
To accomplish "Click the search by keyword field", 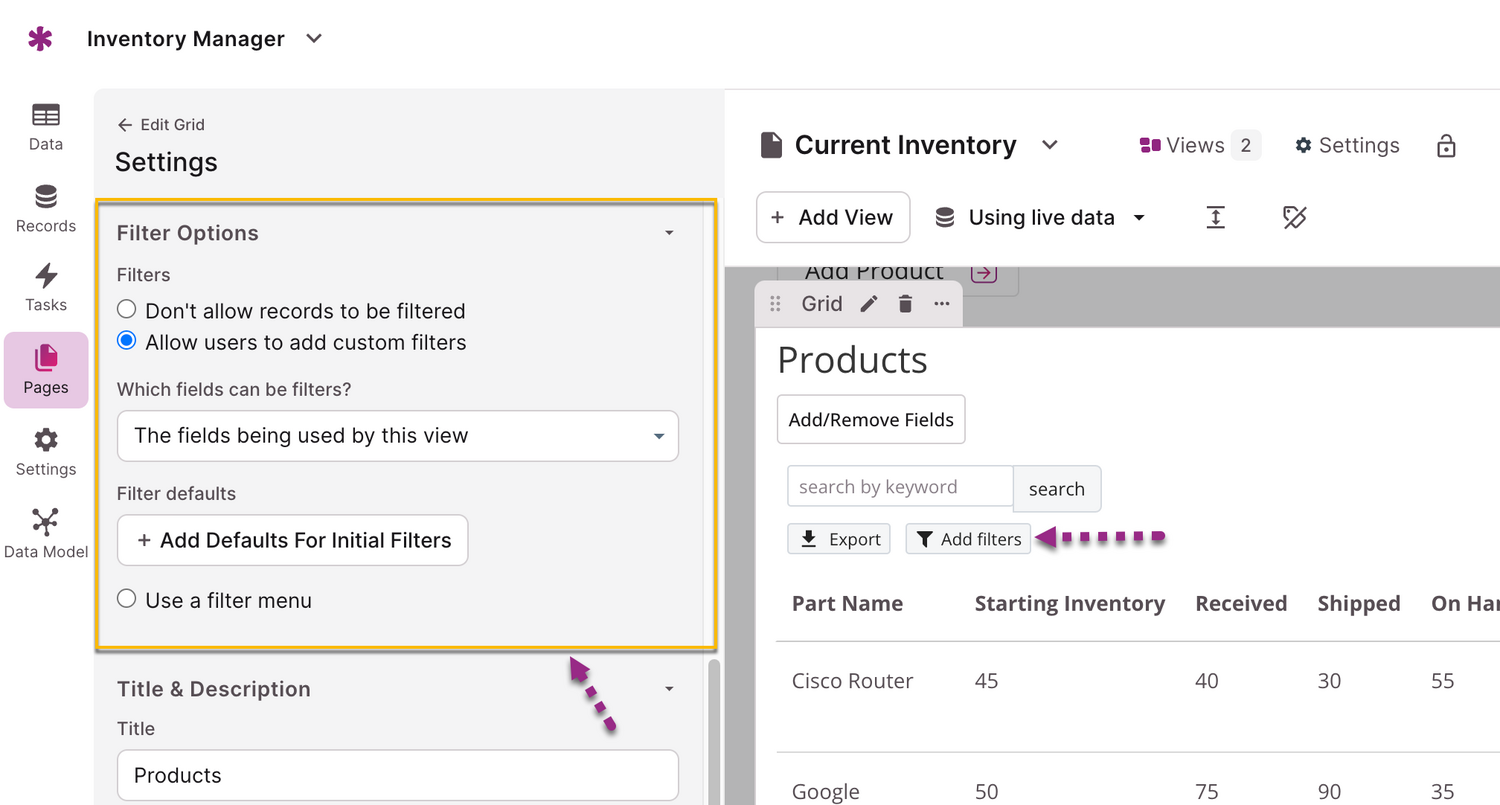I will tap(899, 487).
